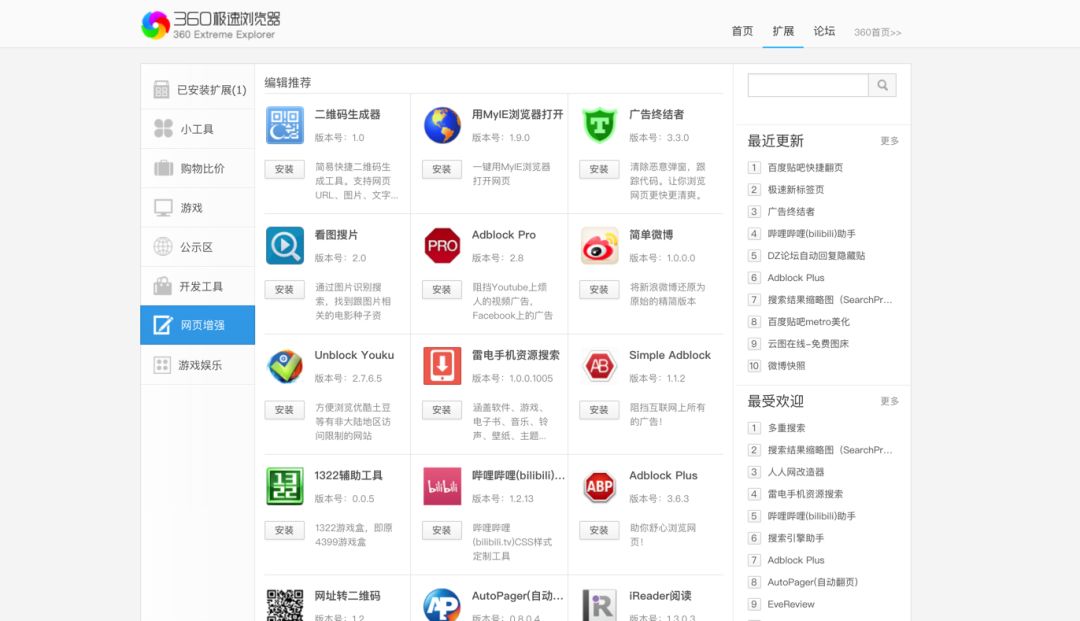Open the 二维码生成器 extension icon
The width and height of the screenshot is (1080, 621).
(x=284, y=125)
